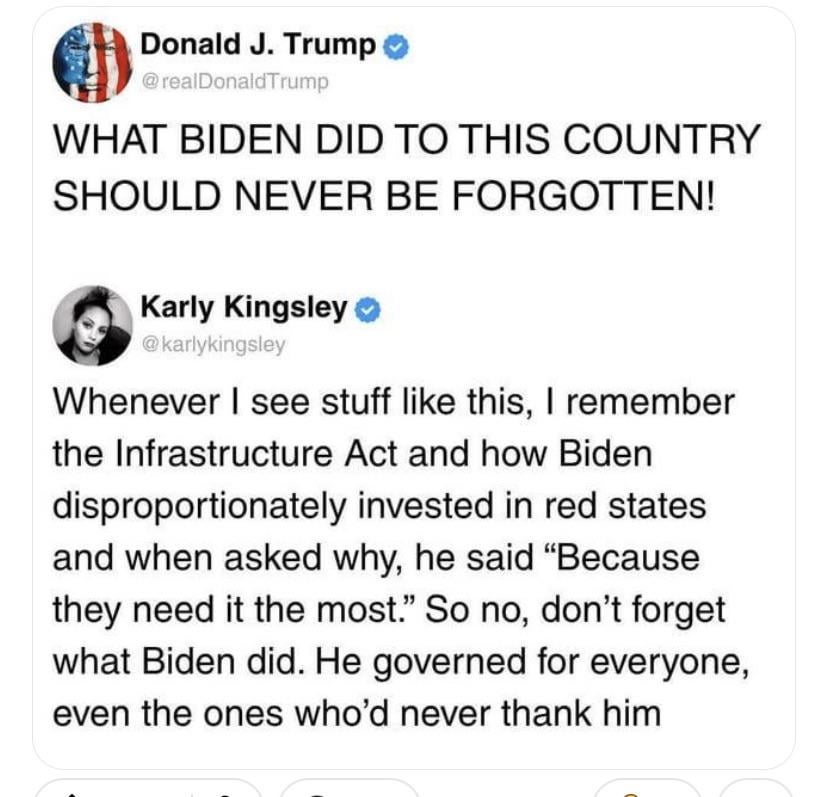Image resolution: width=828 pixels, height=797 pixels.
Task: Click the Karly Kingsley display name
Action: (244, 308)
